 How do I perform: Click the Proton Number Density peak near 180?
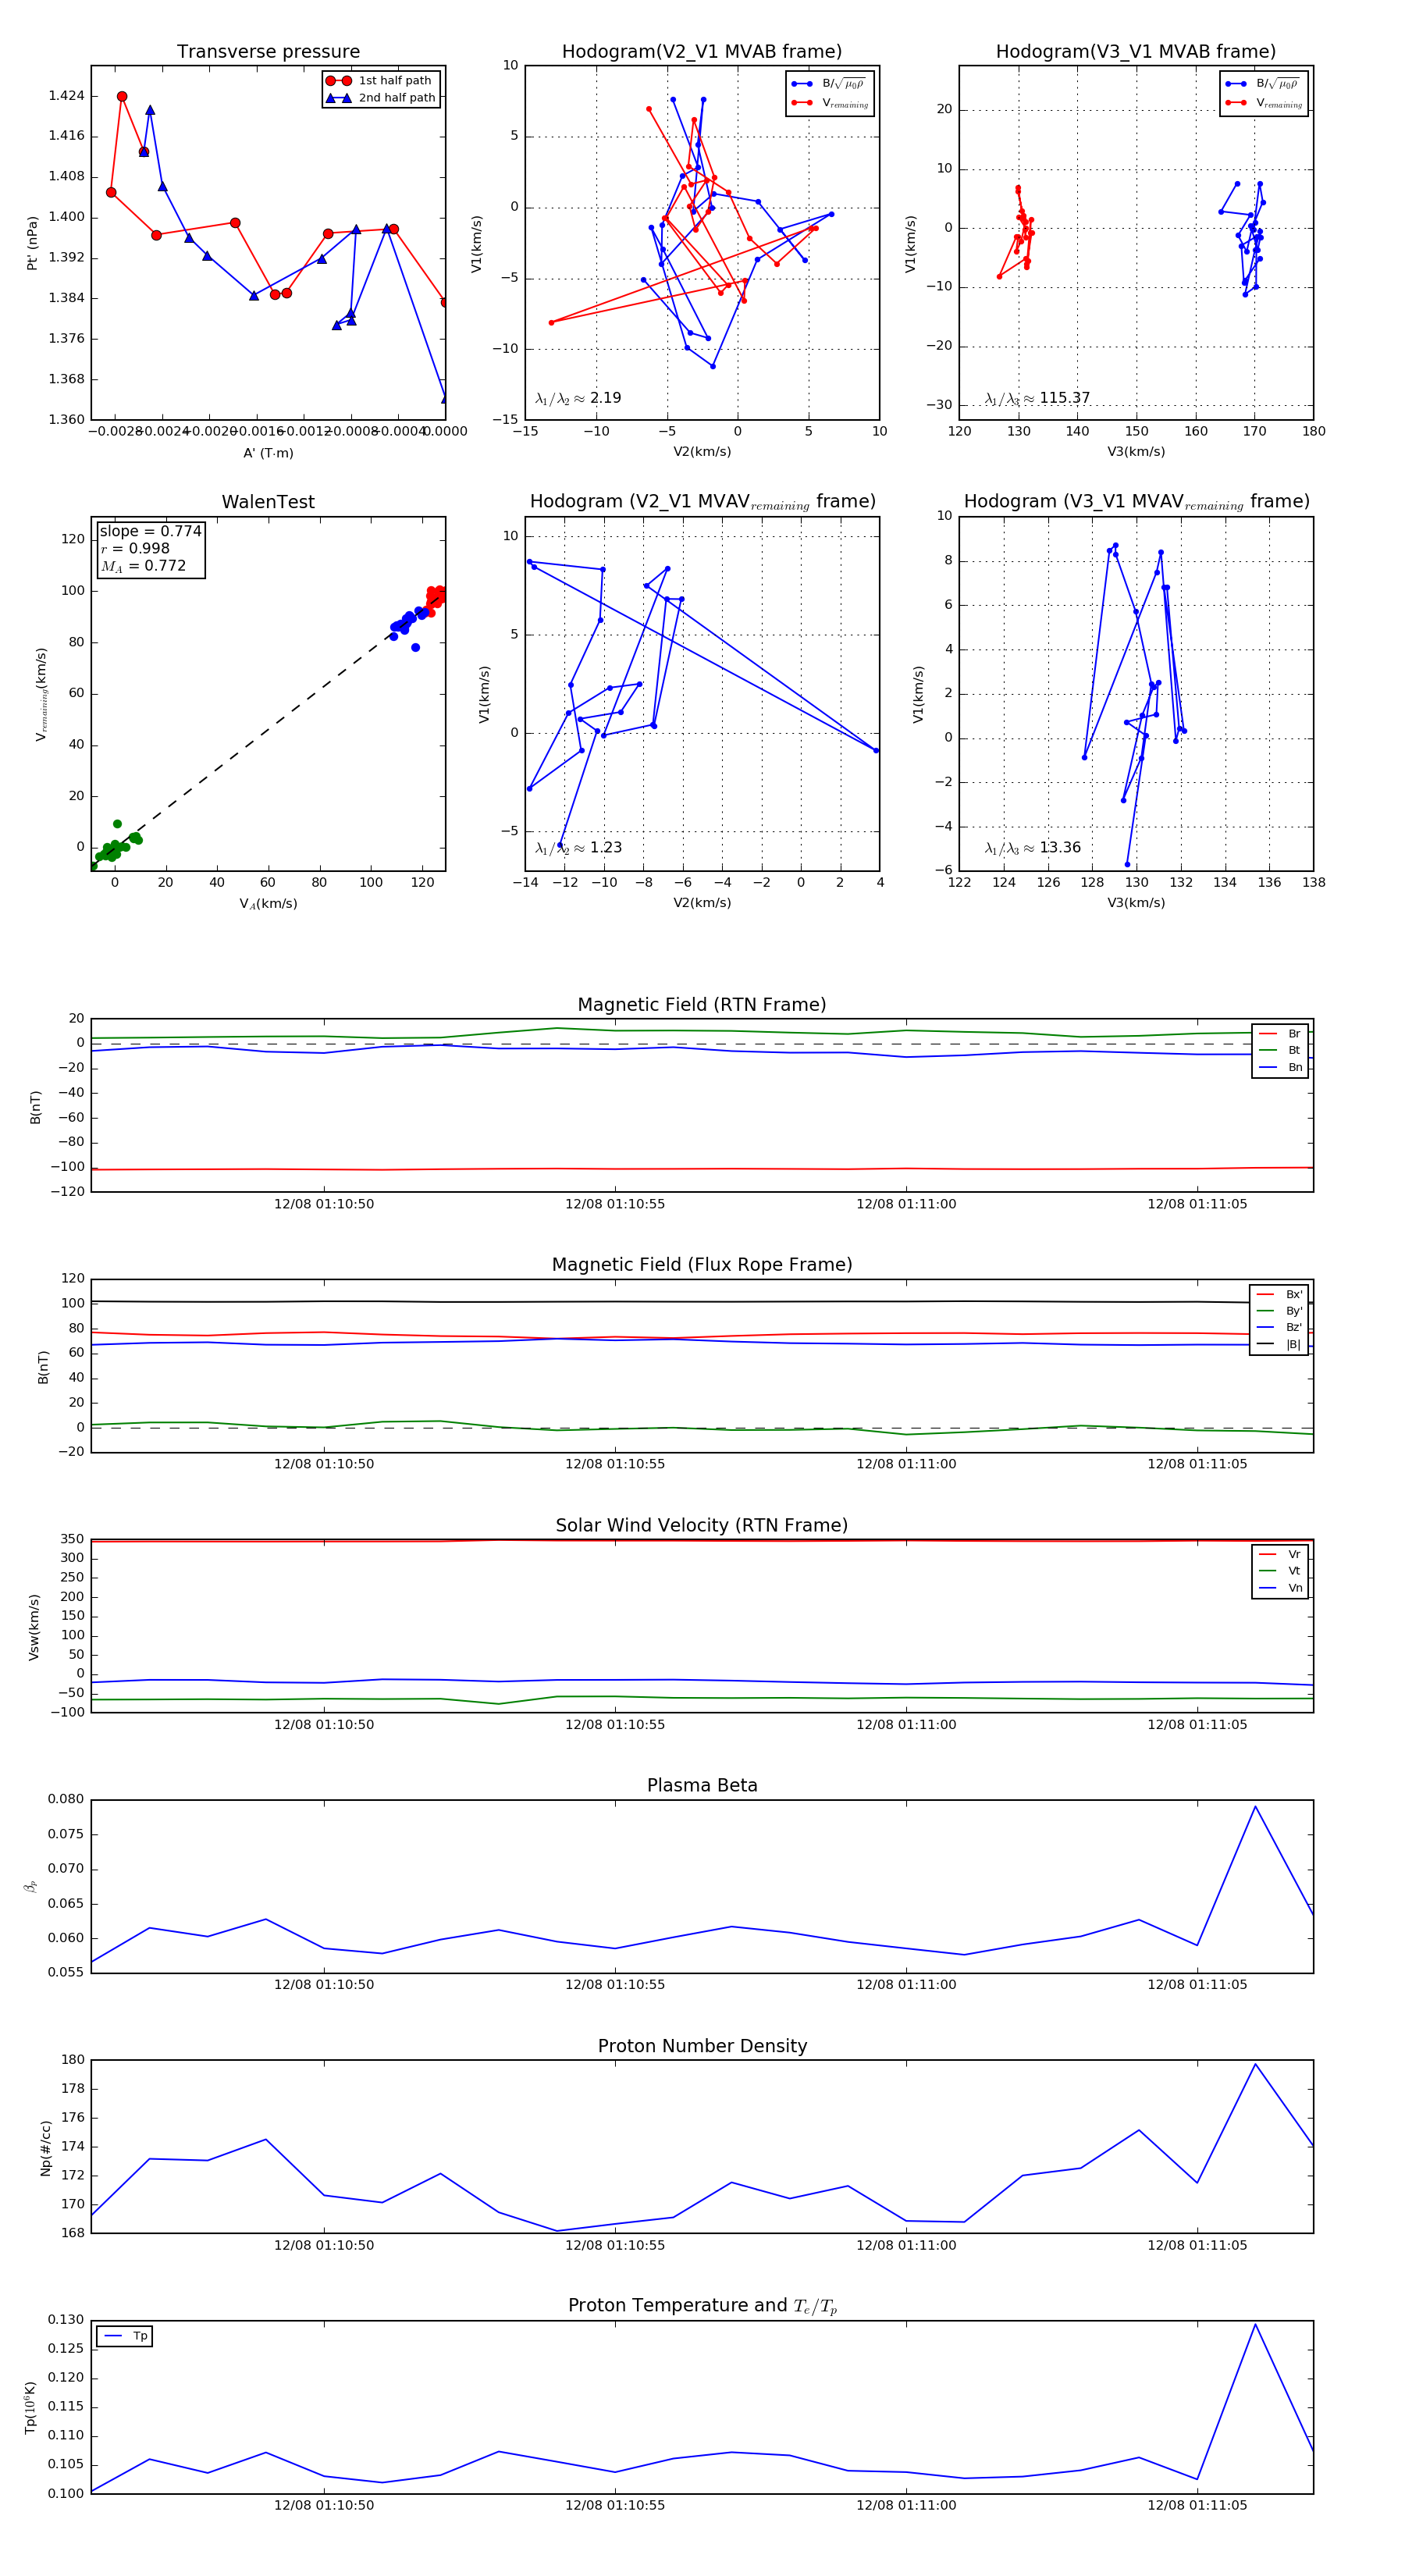(1255, 2065)
